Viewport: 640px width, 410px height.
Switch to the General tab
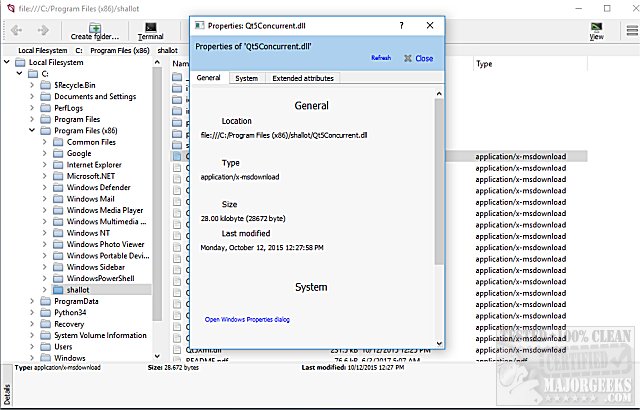coord(209,78)
